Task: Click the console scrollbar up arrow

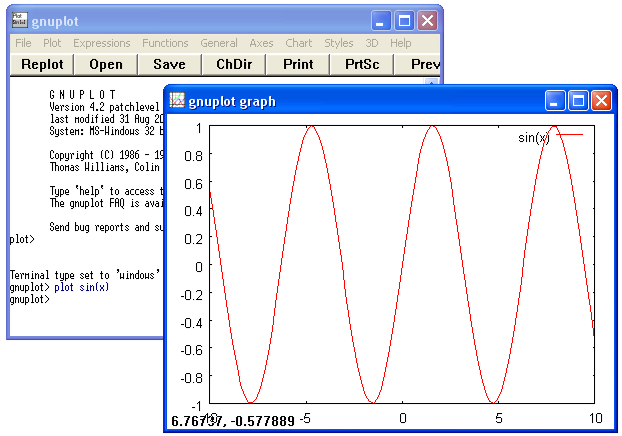Action: point(431,82)
